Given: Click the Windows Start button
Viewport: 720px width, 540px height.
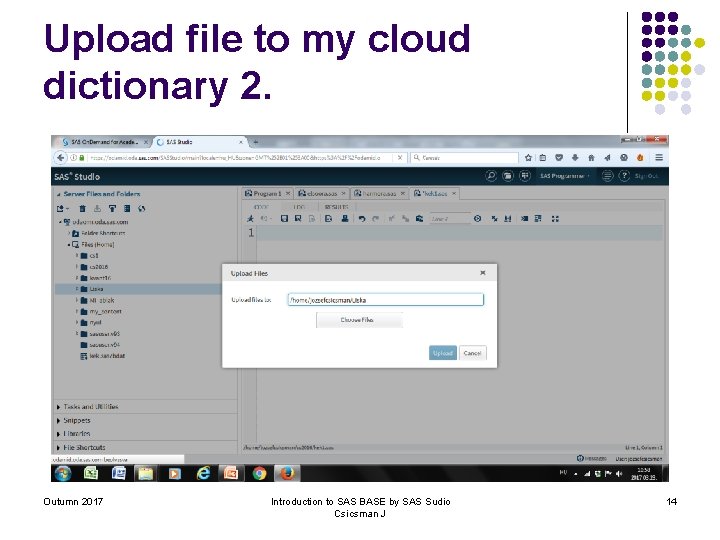Looking at the screenshot, I should (63, 473).
